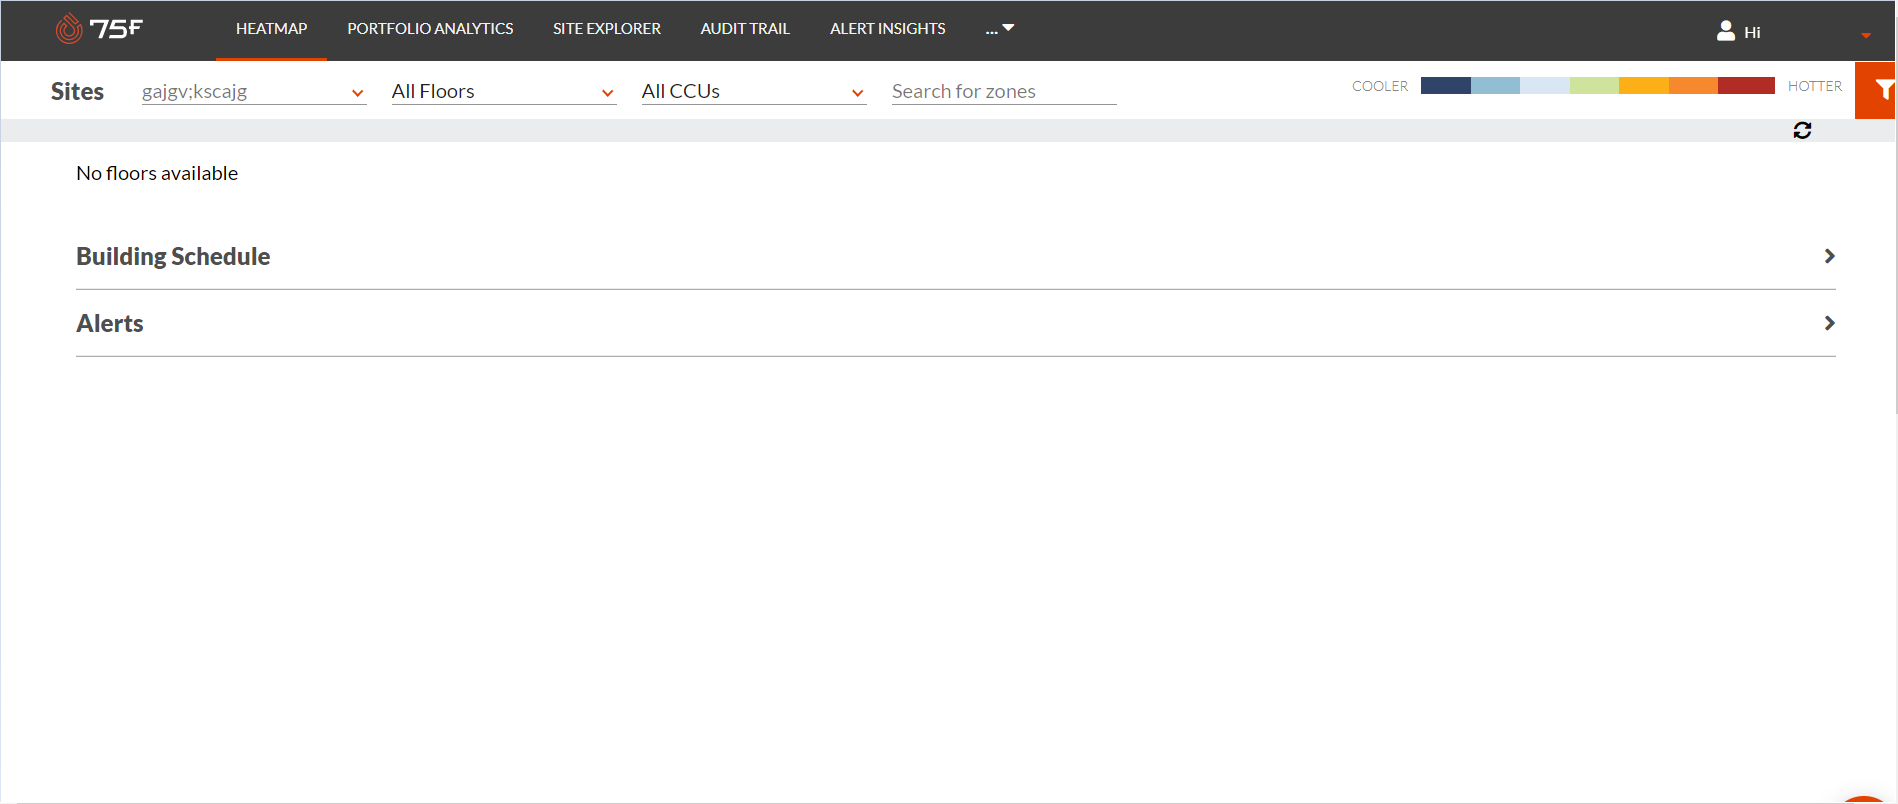Expand the Building Schedule section chevron

[1829, 256]
